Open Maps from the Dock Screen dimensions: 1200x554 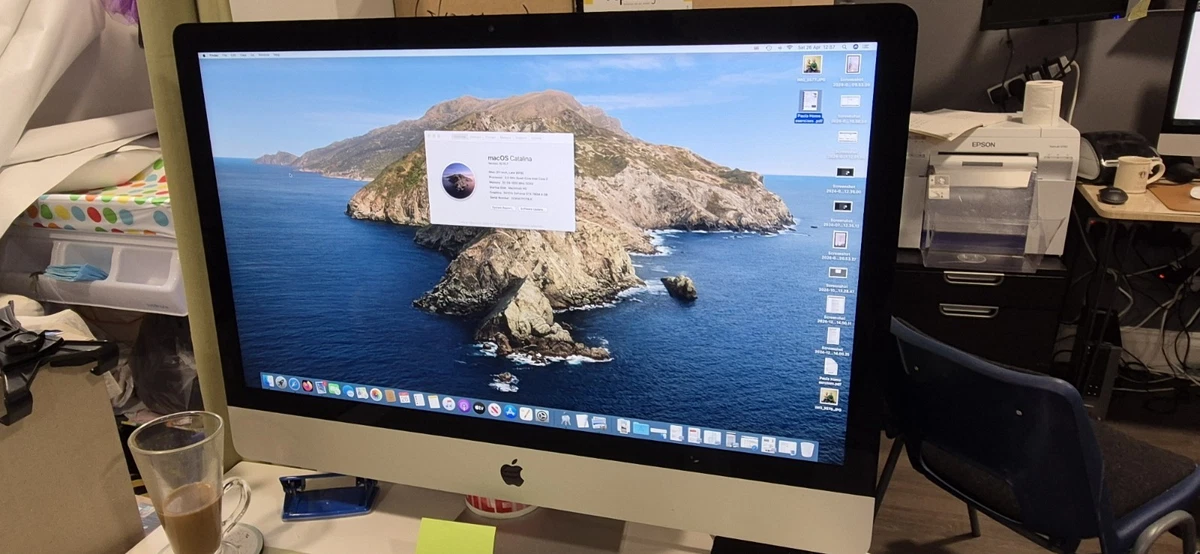[362, 393]
